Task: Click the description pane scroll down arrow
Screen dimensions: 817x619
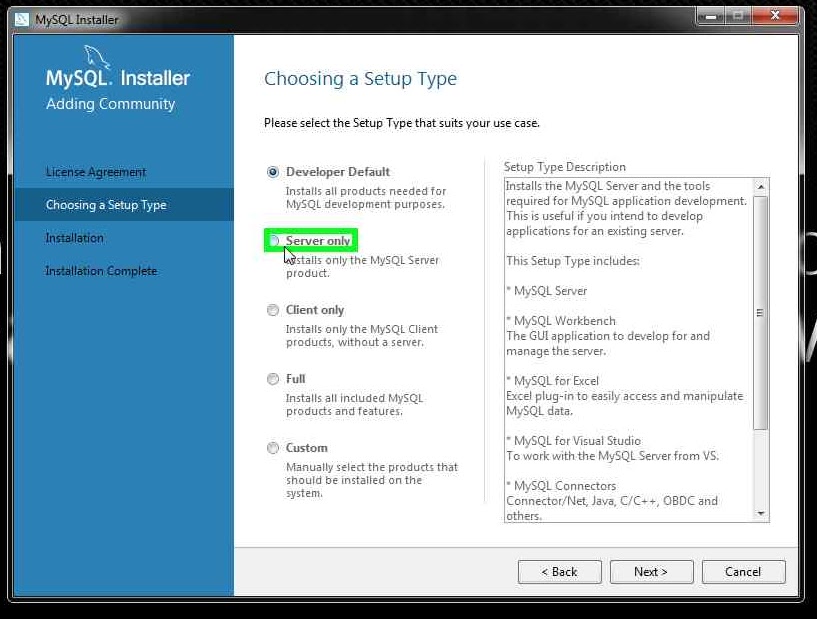Action: tap(763, 515)
